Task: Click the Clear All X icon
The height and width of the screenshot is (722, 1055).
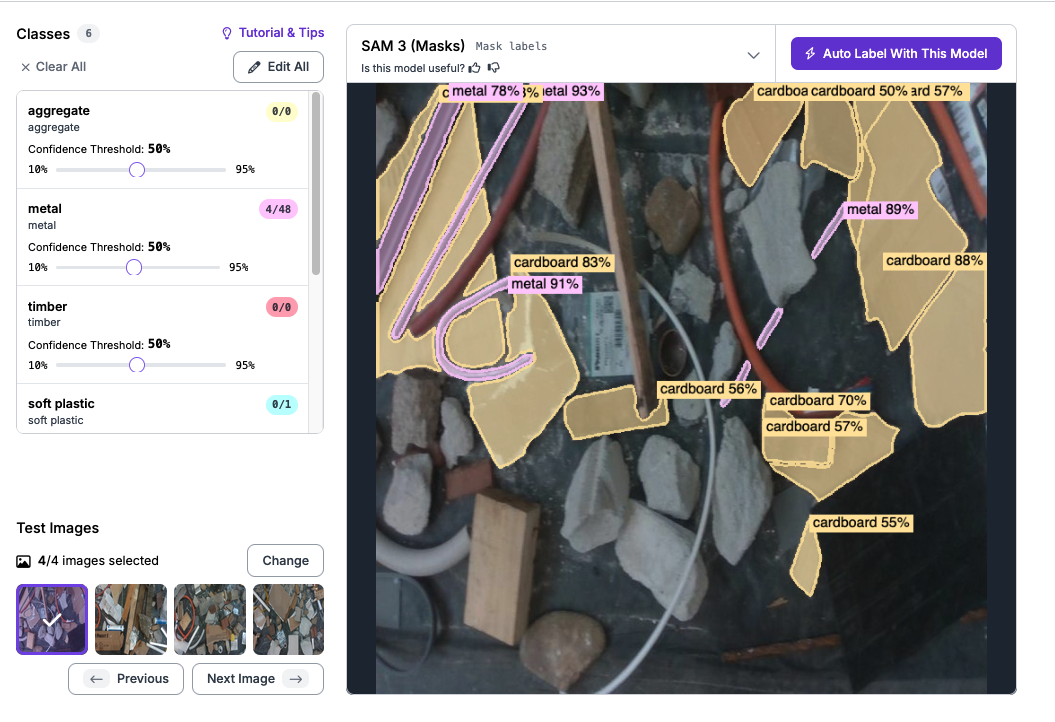Action: [25, 67]
